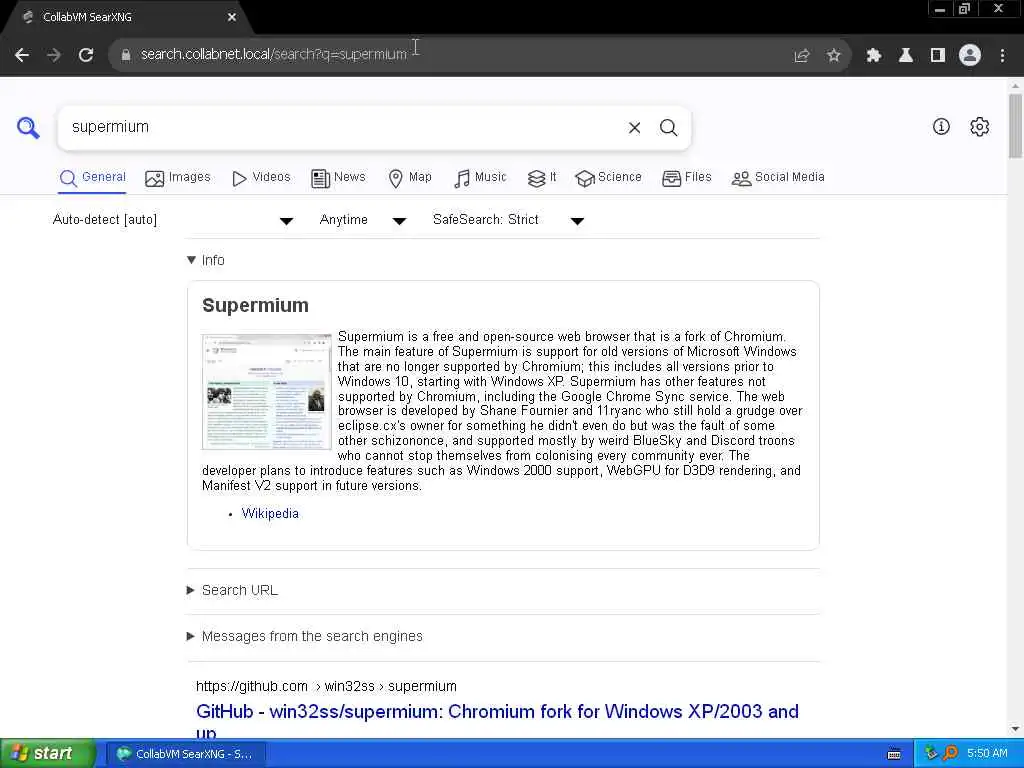Open the Chrome Labs flask icon

[x=906, y=56]
